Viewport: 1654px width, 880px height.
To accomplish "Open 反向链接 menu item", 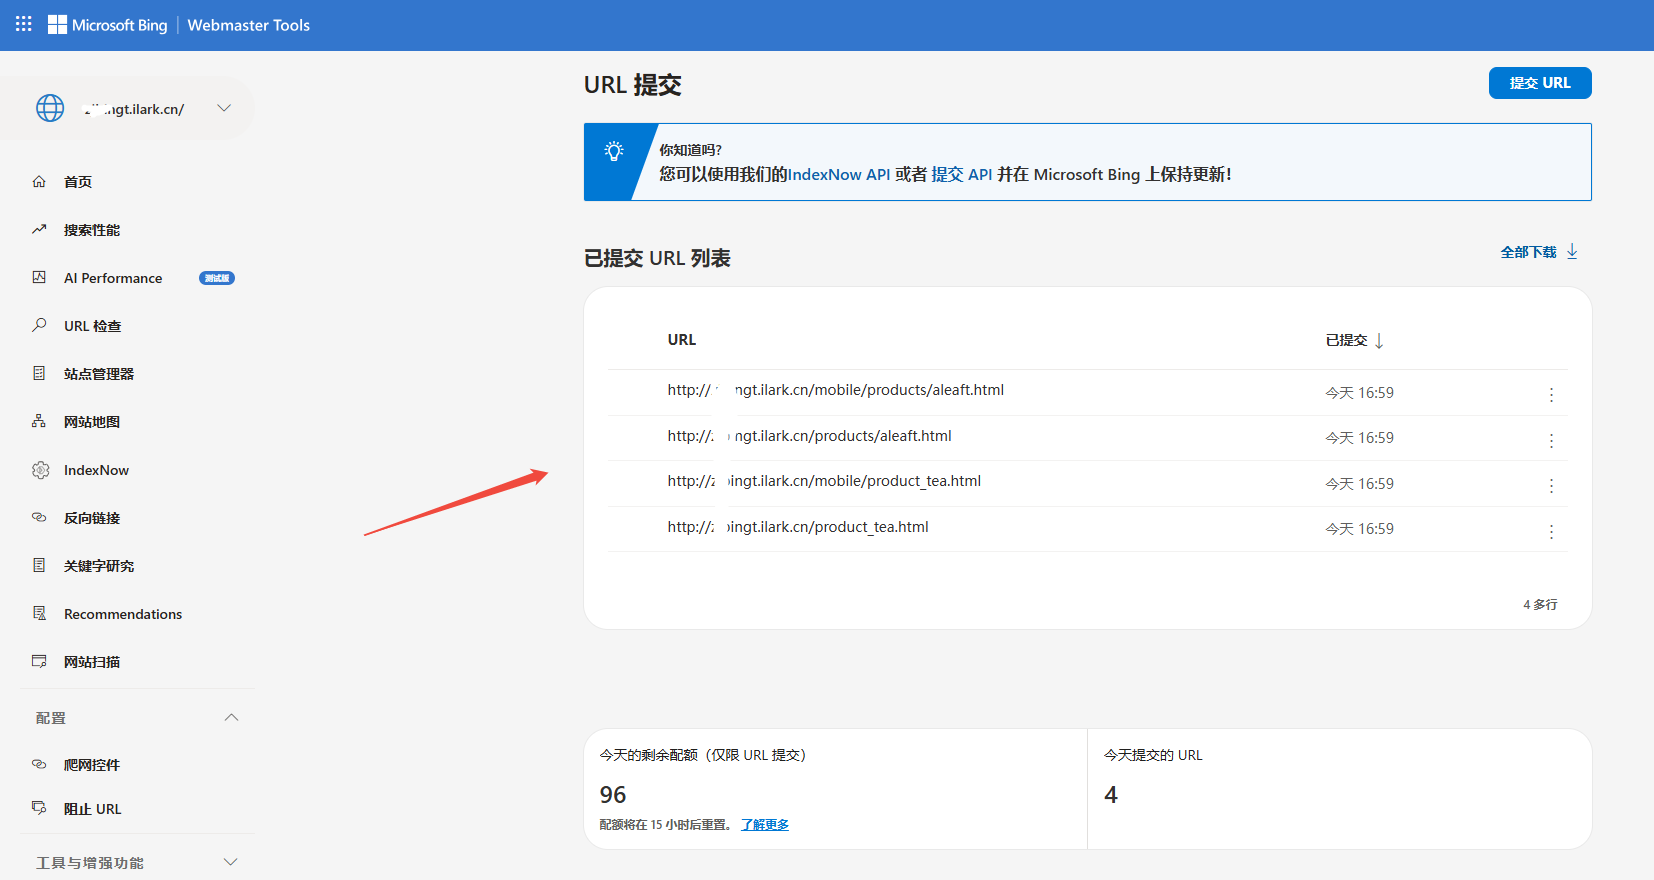I will [x=92, y=518].
